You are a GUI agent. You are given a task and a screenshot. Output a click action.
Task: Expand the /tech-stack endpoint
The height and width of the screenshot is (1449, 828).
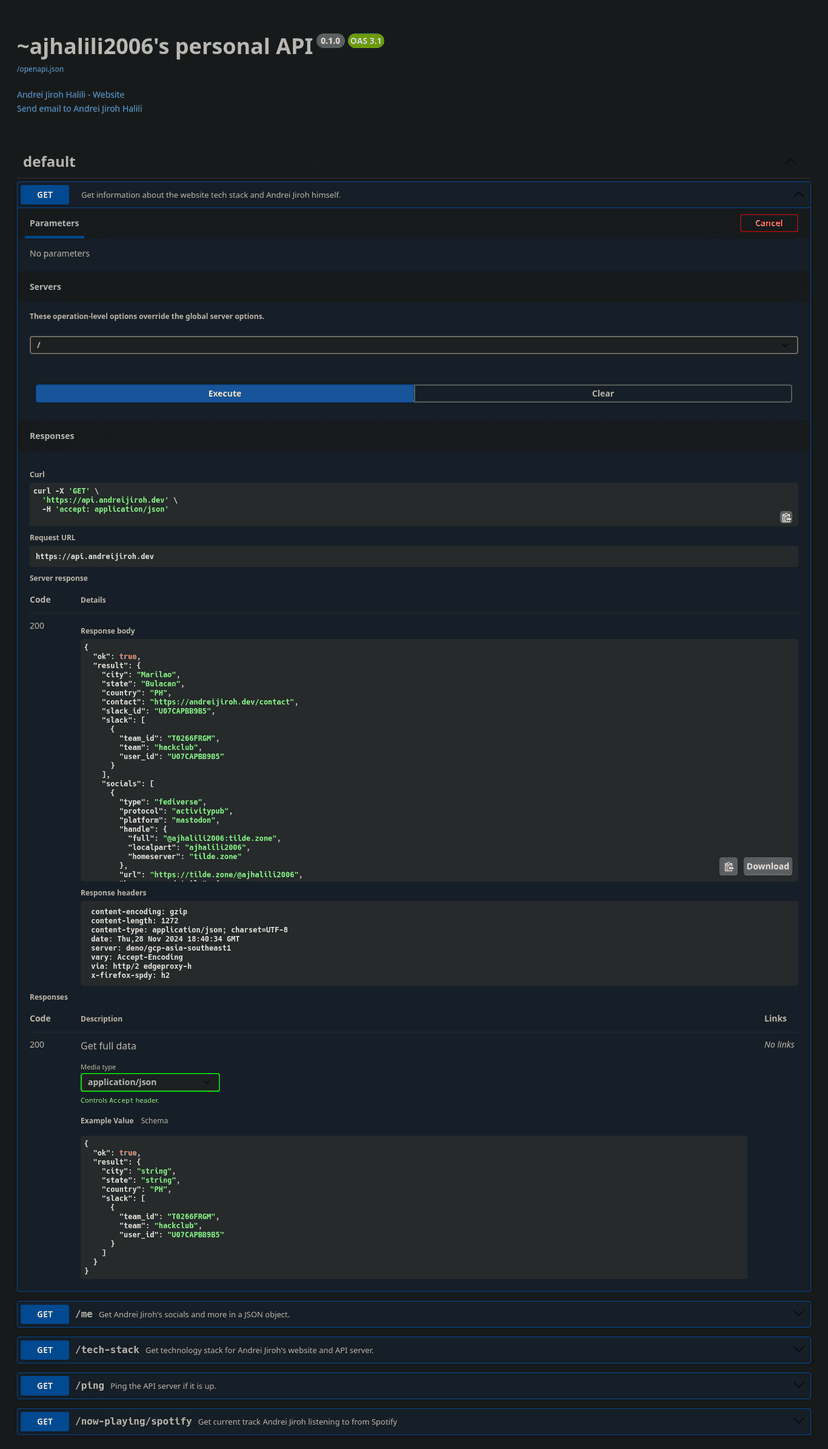[x=107, y=1350]
